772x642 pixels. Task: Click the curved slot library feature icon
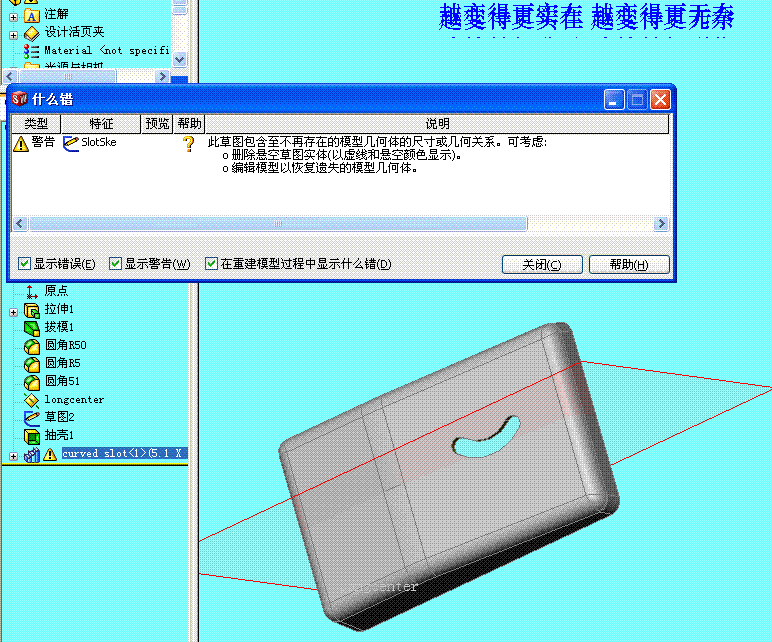[32, 454]
